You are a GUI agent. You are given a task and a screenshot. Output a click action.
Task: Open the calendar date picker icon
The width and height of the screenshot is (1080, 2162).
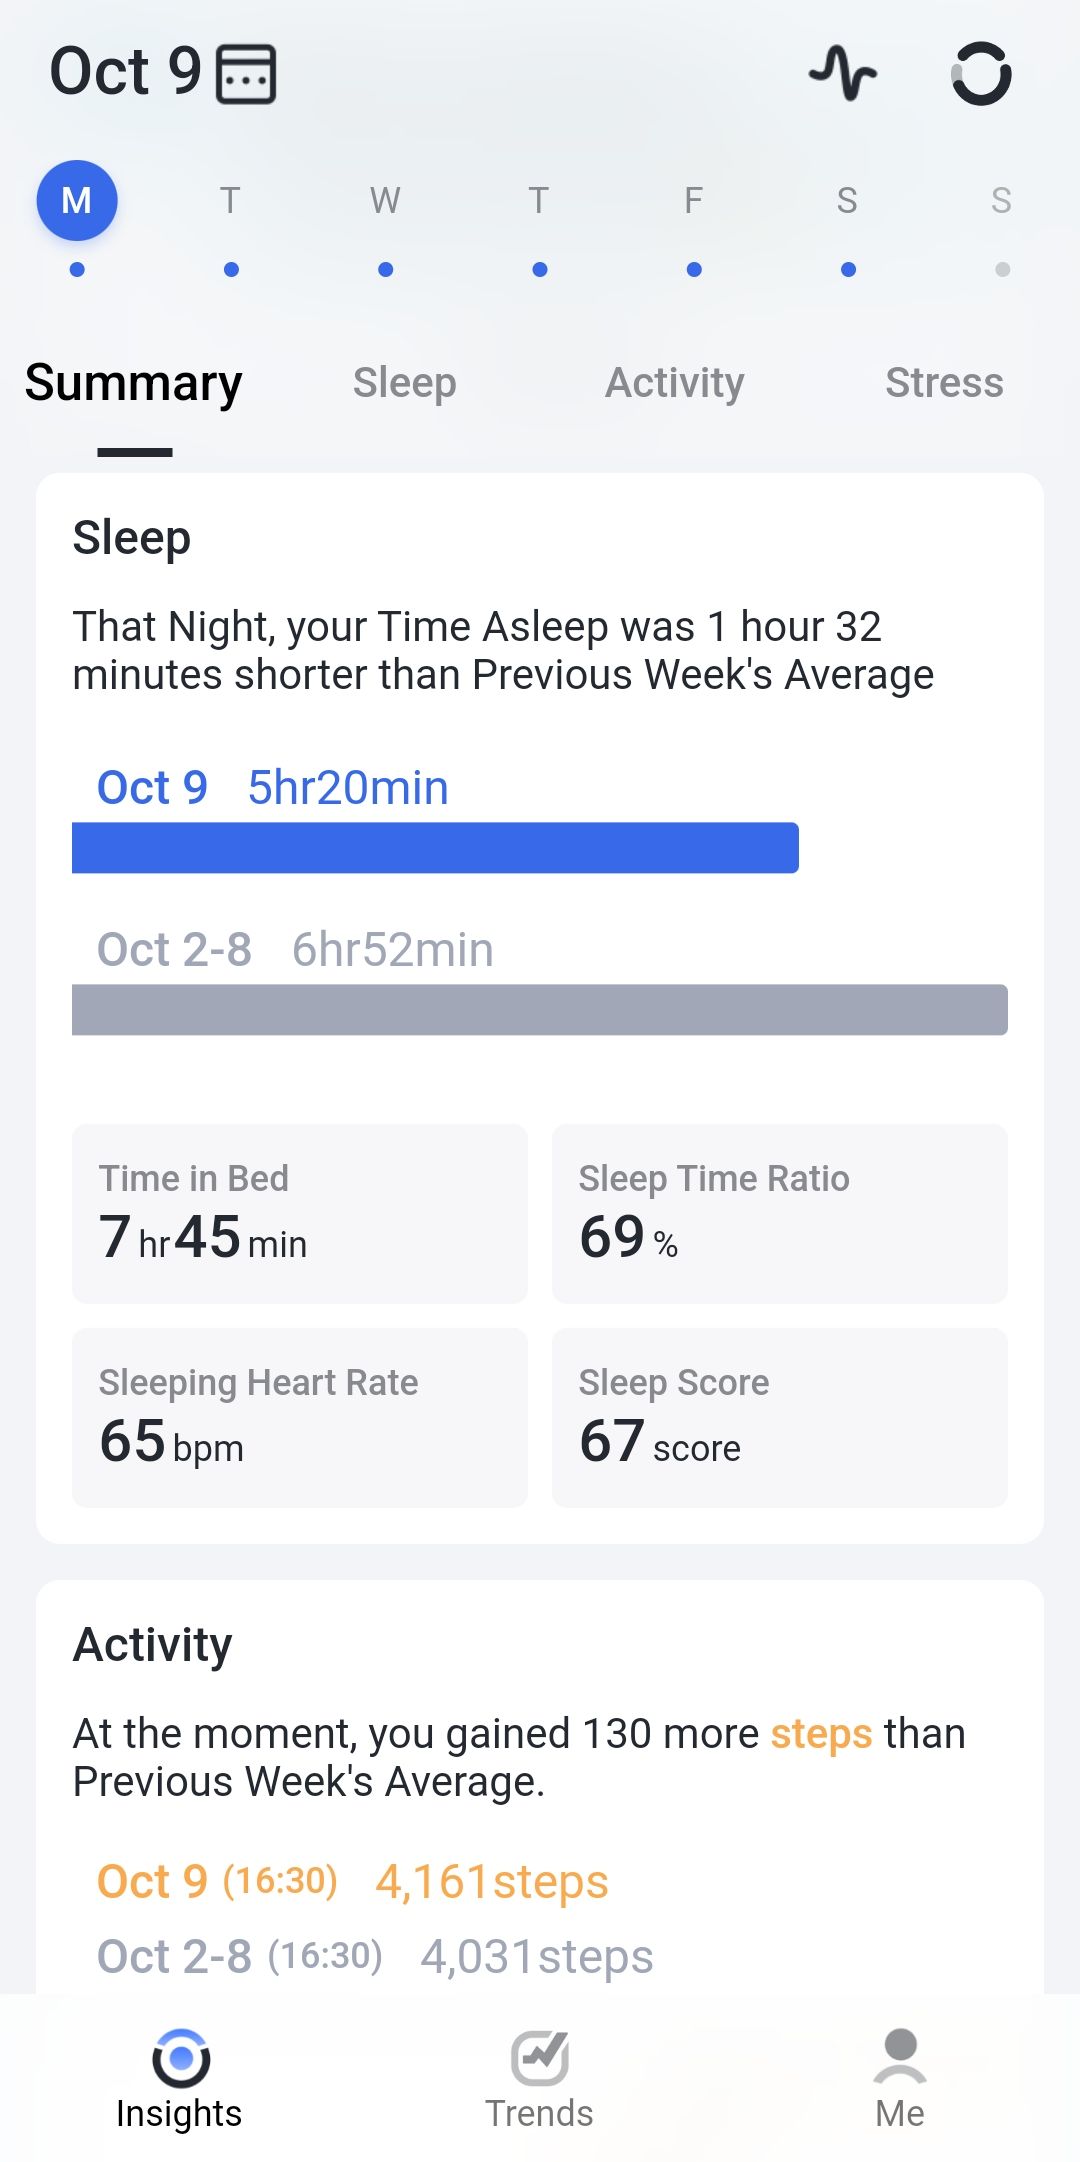[246, 74]
